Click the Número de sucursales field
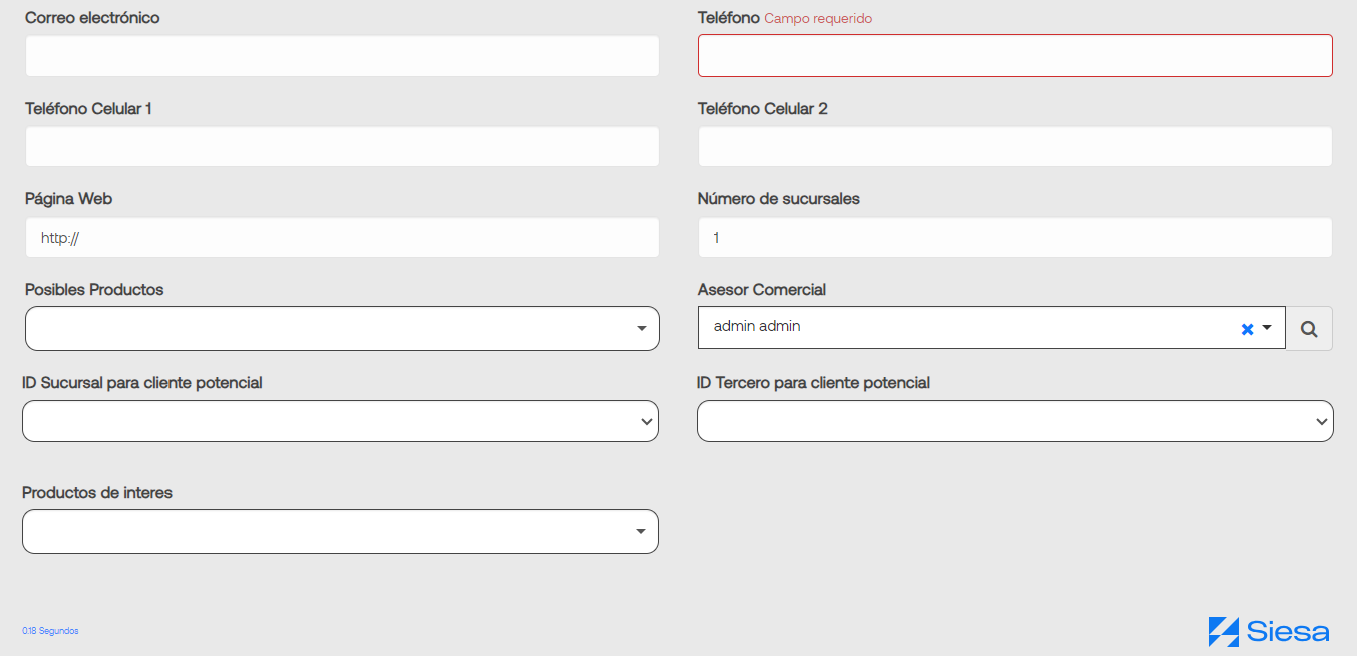 click(x=1015, y=238)
